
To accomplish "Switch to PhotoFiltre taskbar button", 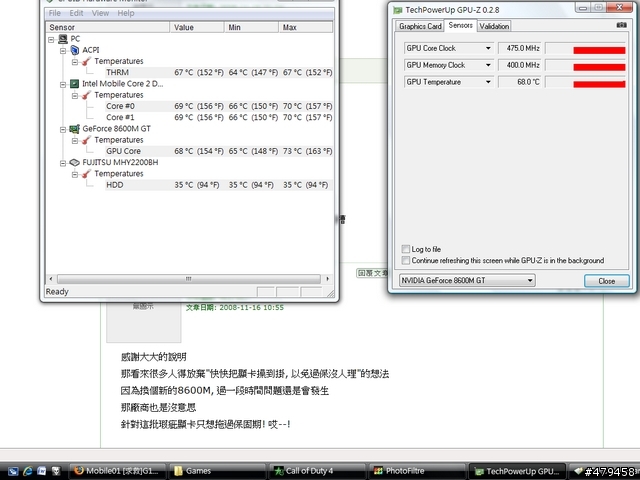I will pos(417,471).
